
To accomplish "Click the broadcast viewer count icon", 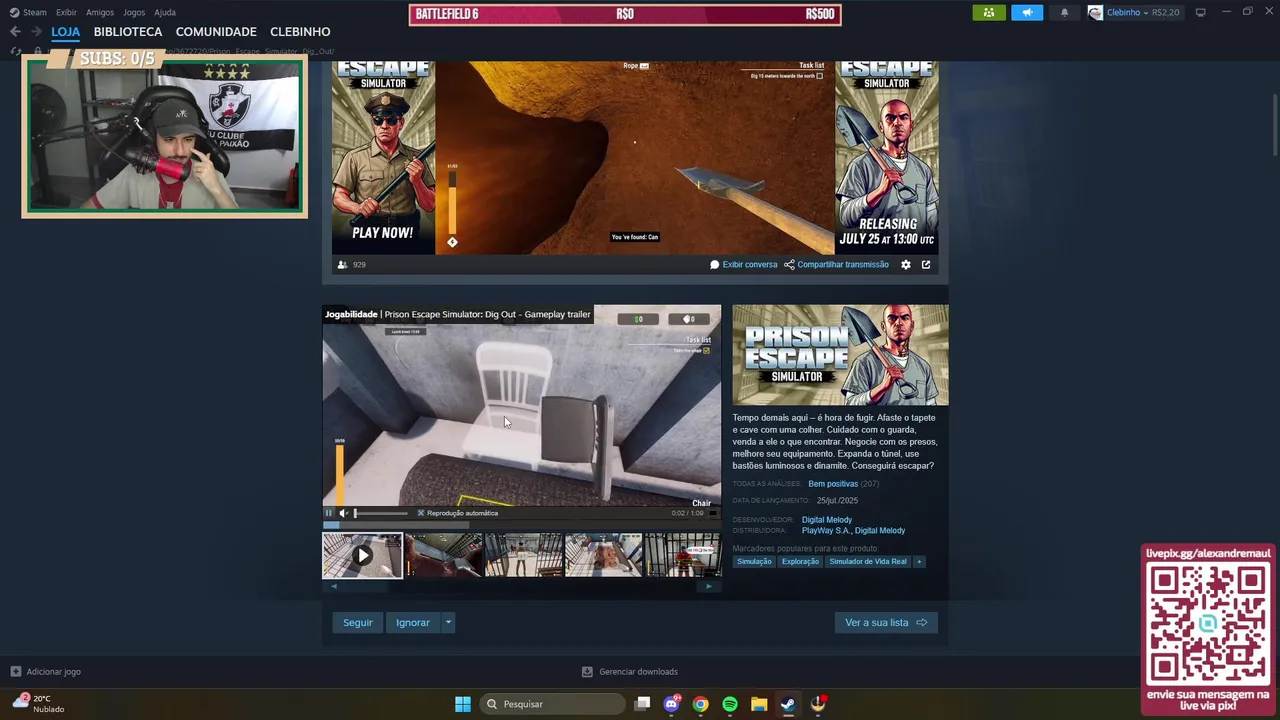I will click(343, 265).
